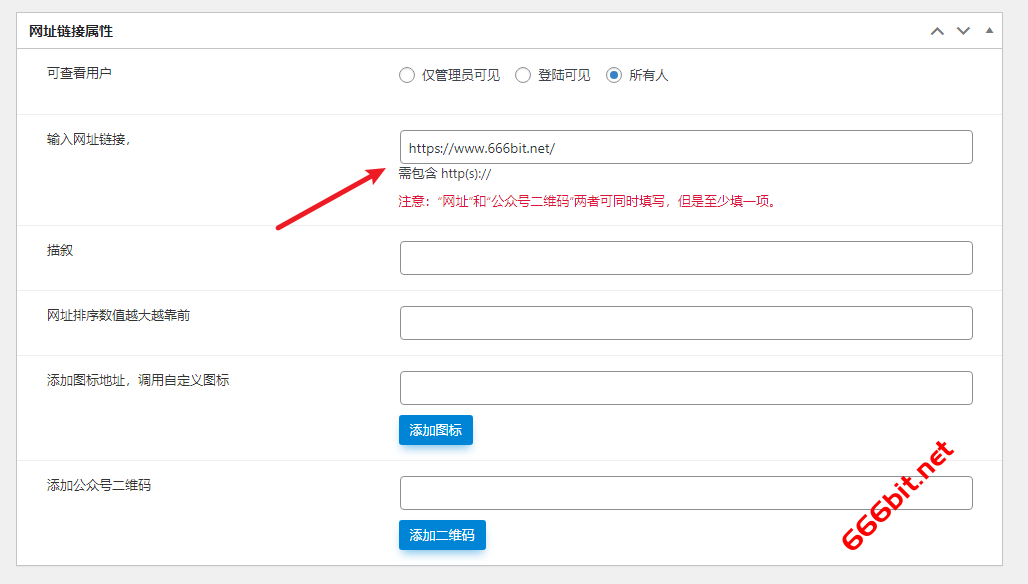Click the move panel up arrow
Screen dimensions: 1028x584
(937, 31)
